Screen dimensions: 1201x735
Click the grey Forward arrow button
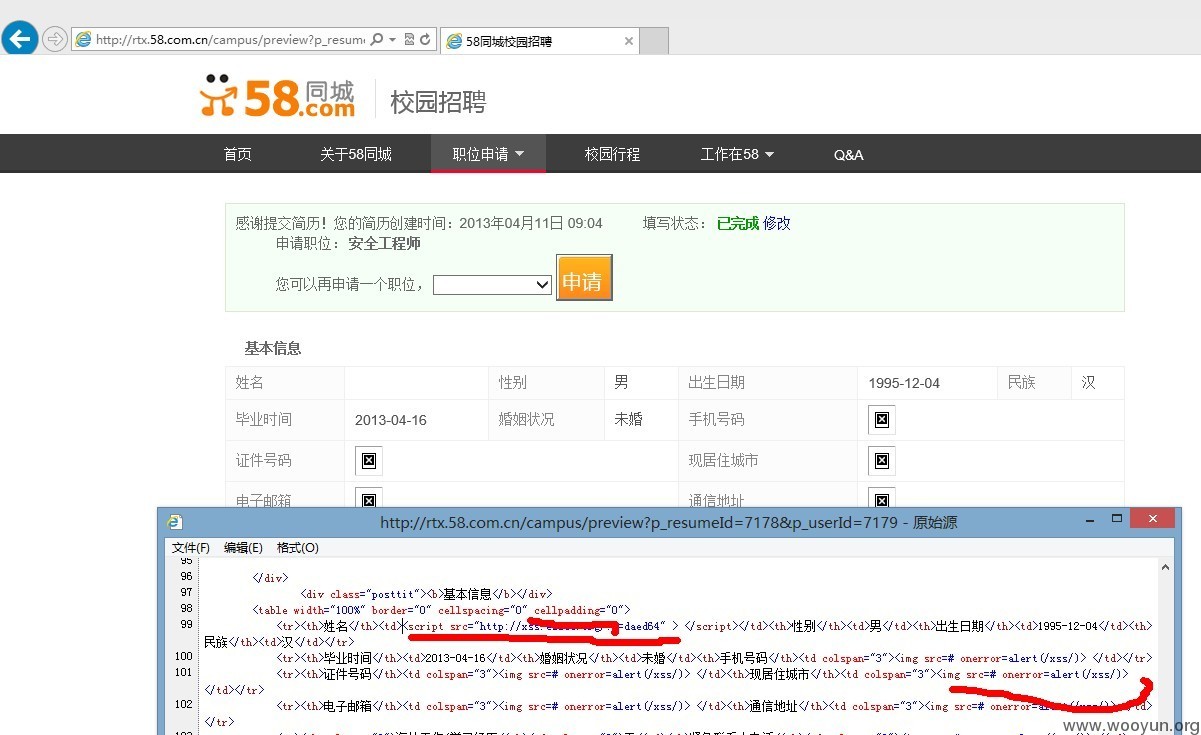(54, 40)
